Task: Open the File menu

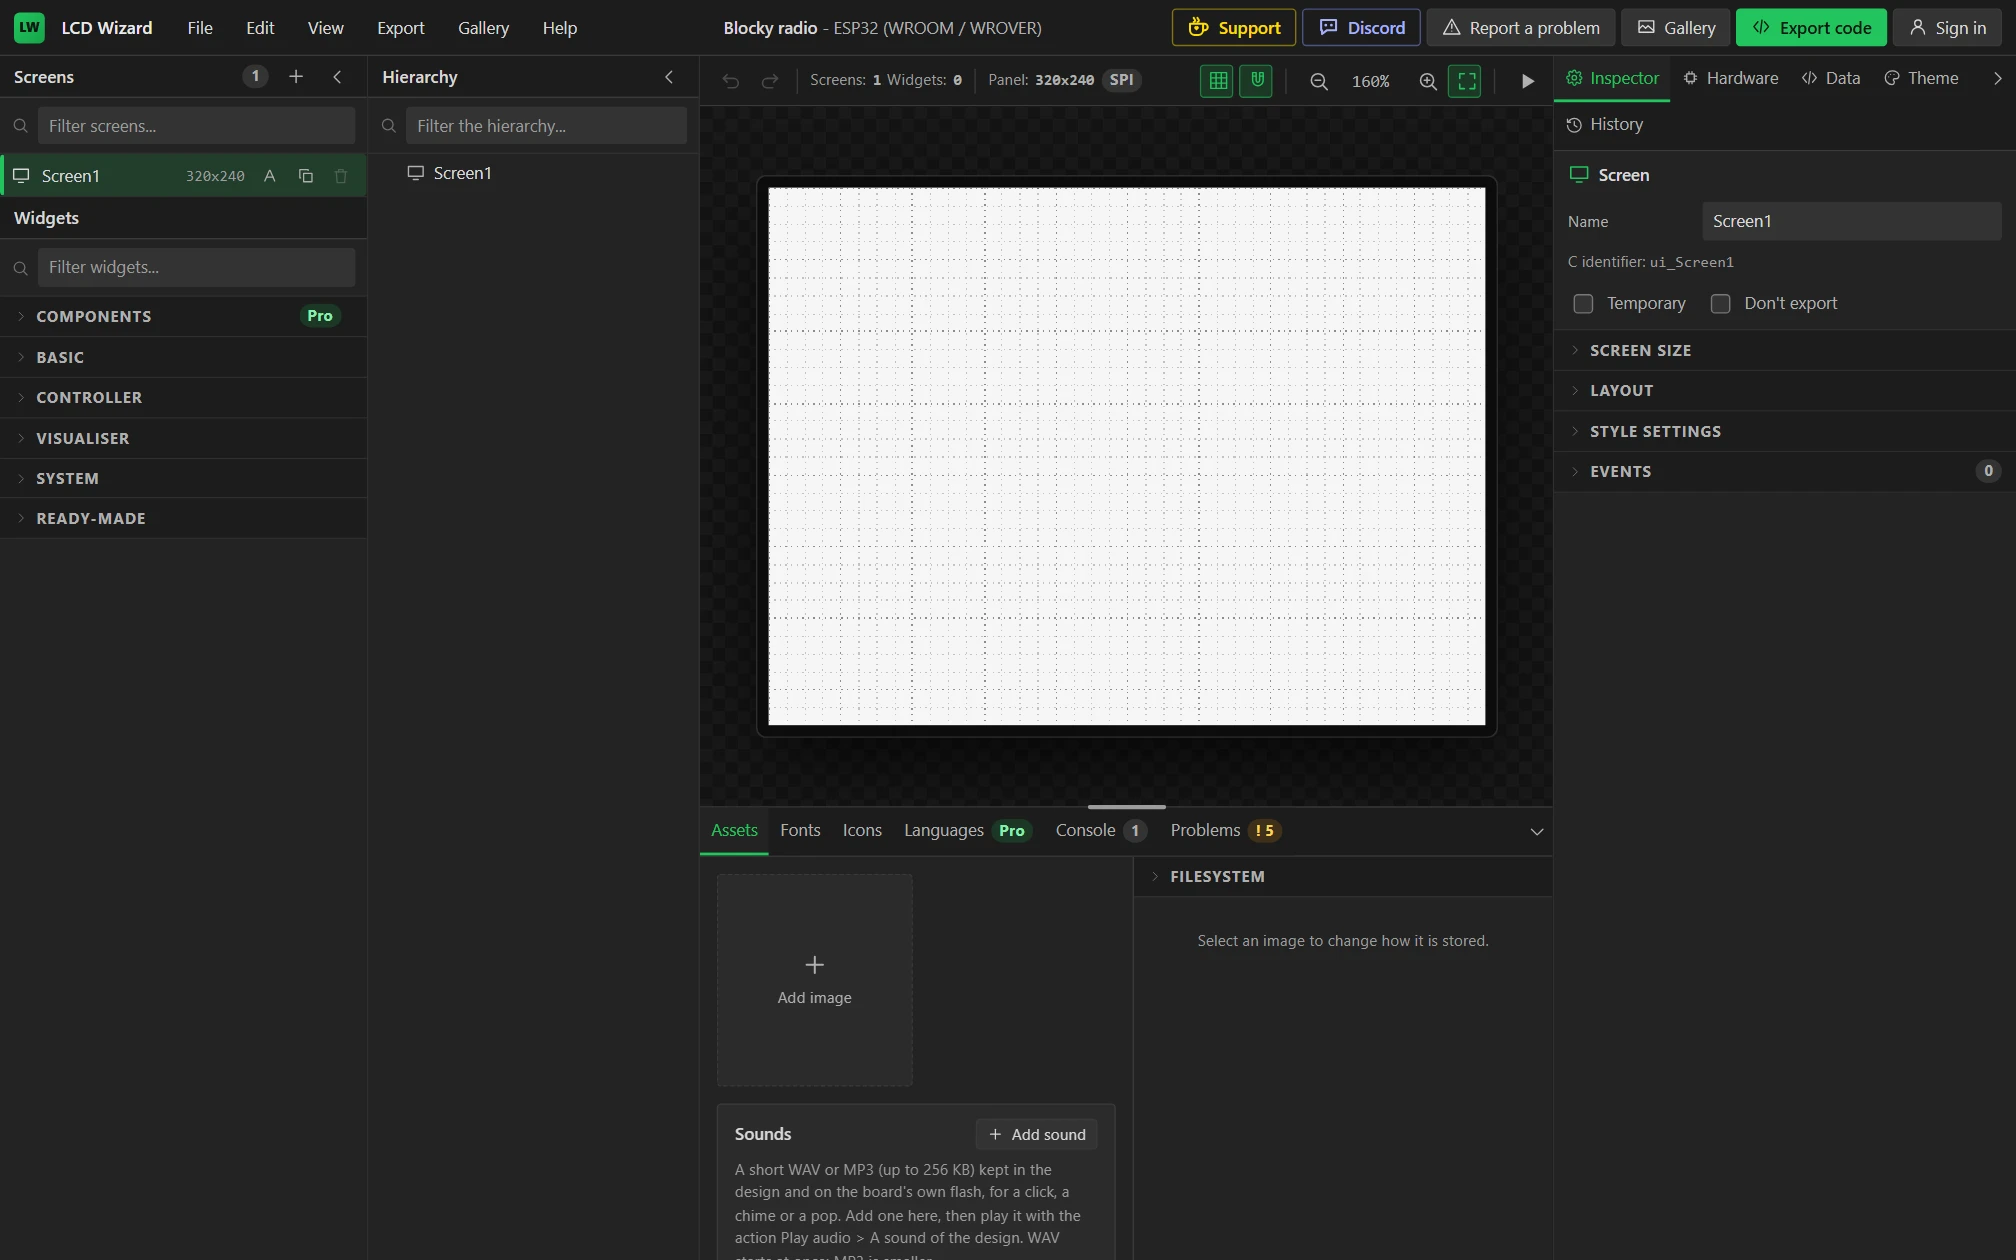Action: pos(200,28)
